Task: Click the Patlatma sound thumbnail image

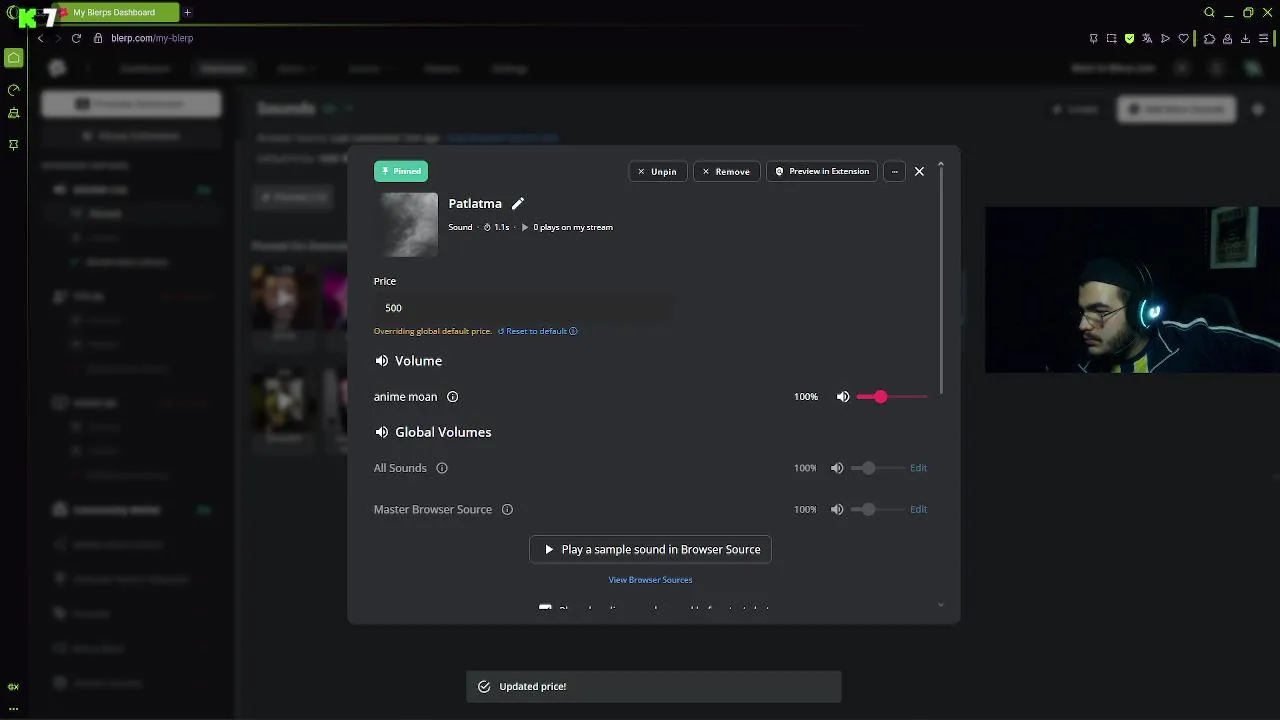Action: point(409,225)
